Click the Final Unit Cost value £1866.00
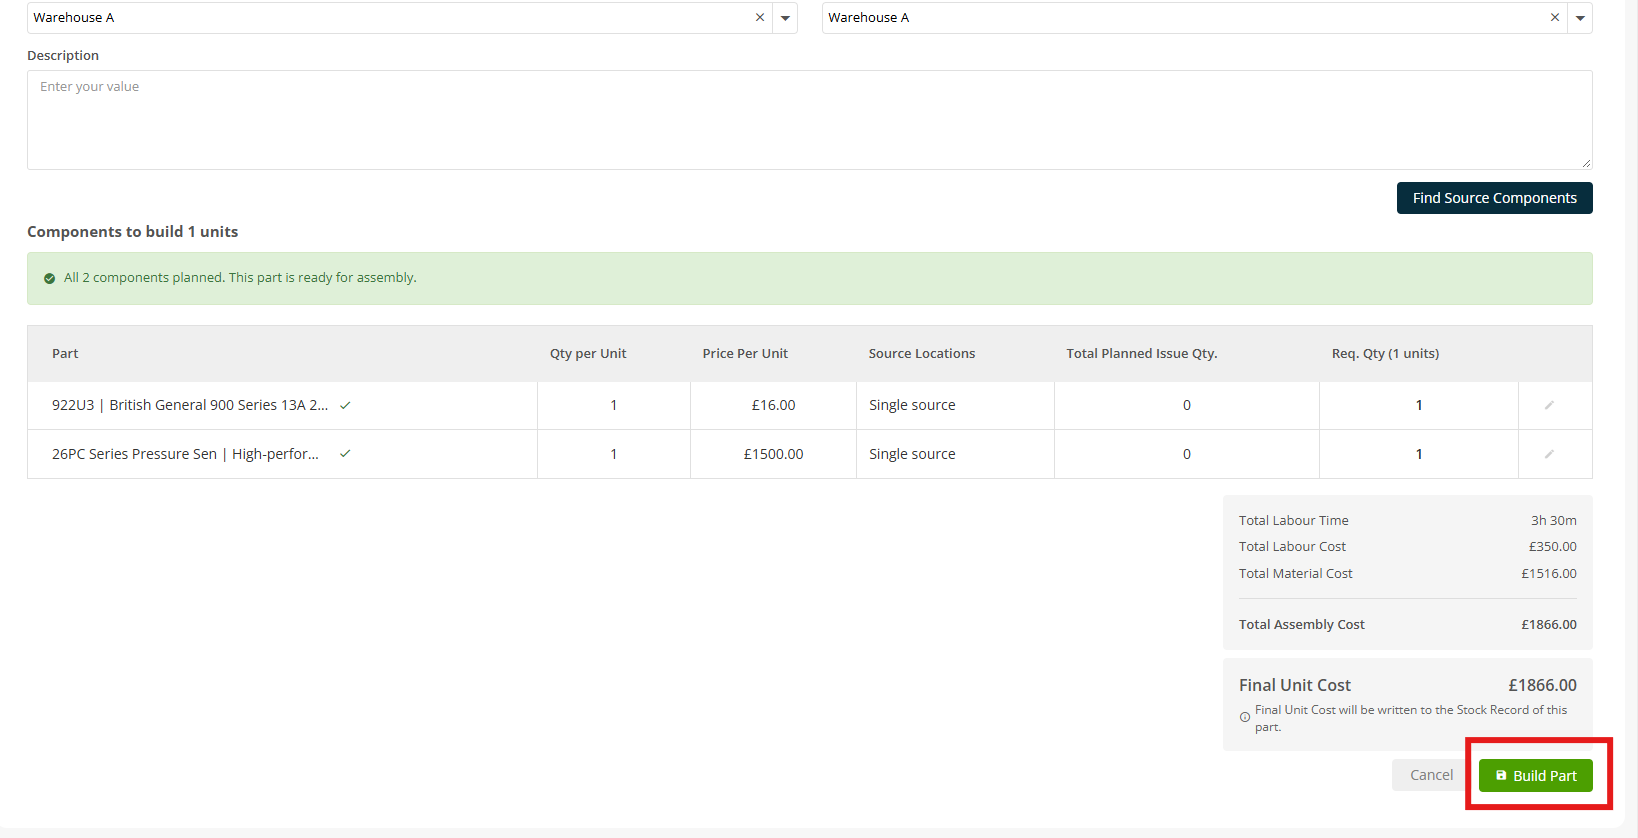 coord(1542,685)
